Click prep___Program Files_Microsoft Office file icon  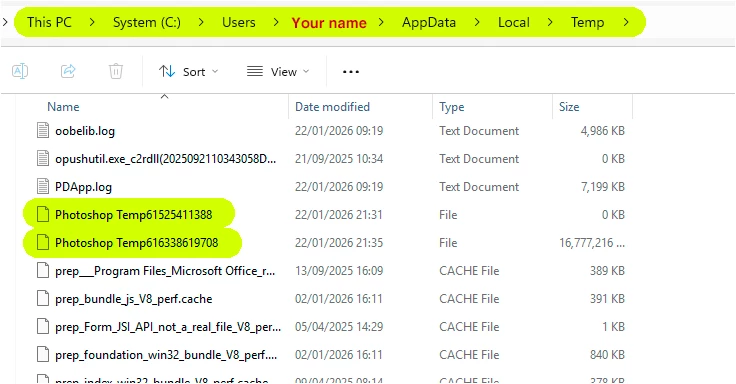click(43, 270)
